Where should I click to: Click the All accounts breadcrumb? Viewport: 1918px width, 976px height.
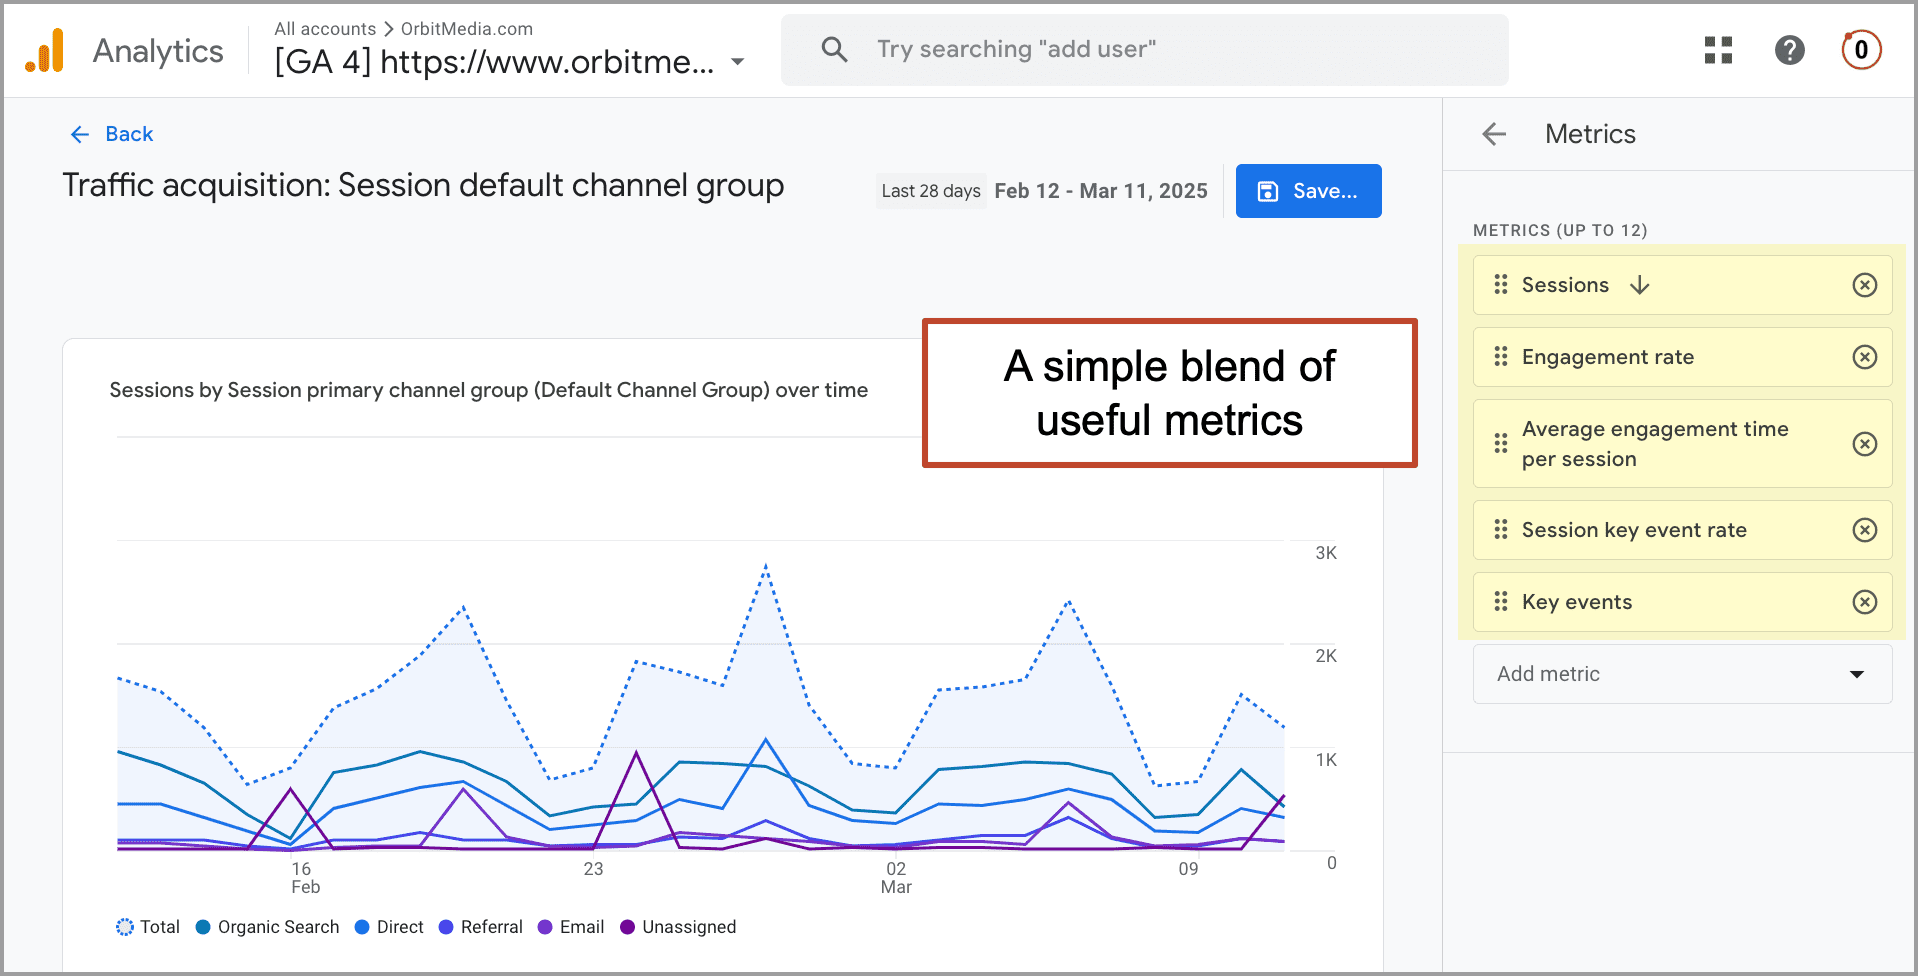click(325, 29)
